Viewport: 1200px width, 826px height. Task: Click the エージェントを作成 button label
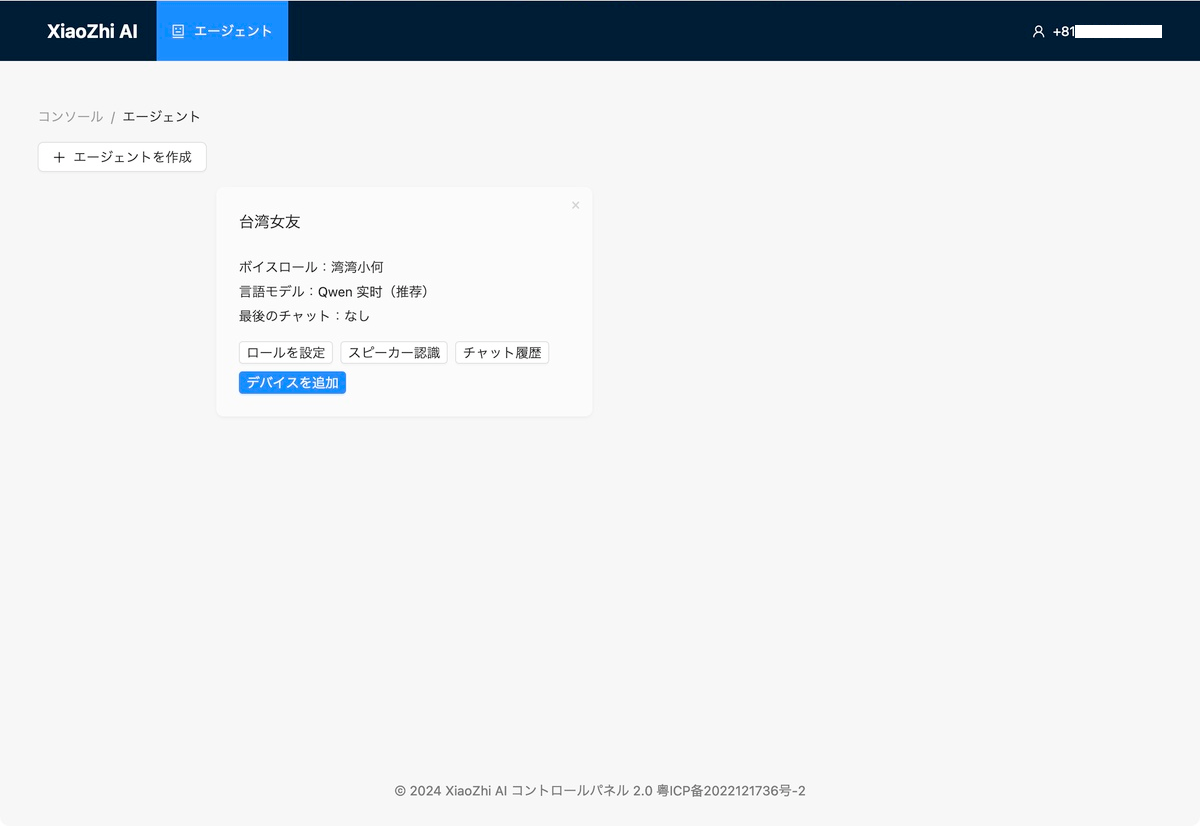click(132, 157)
